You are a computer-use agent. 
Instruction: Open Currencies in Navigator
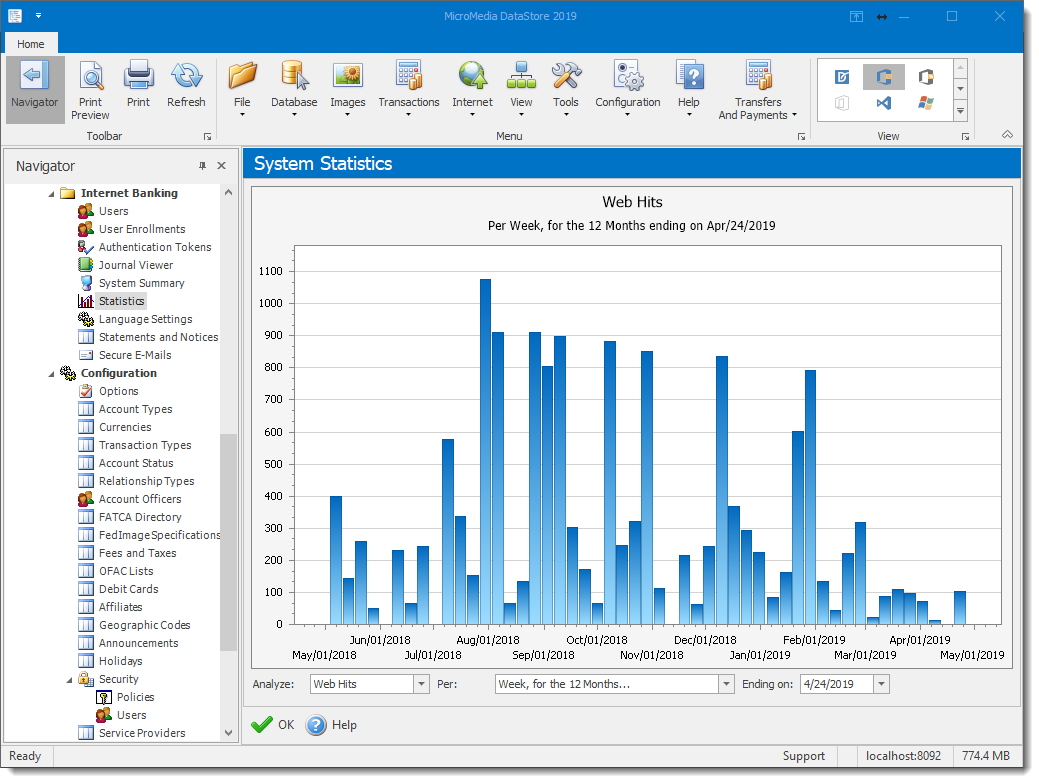[x=125, y=427]
